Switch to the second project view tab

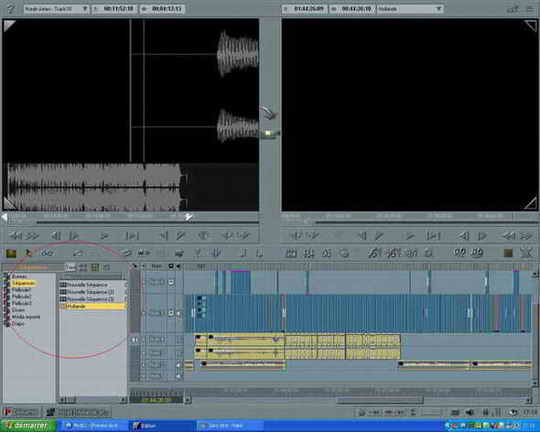83,267
